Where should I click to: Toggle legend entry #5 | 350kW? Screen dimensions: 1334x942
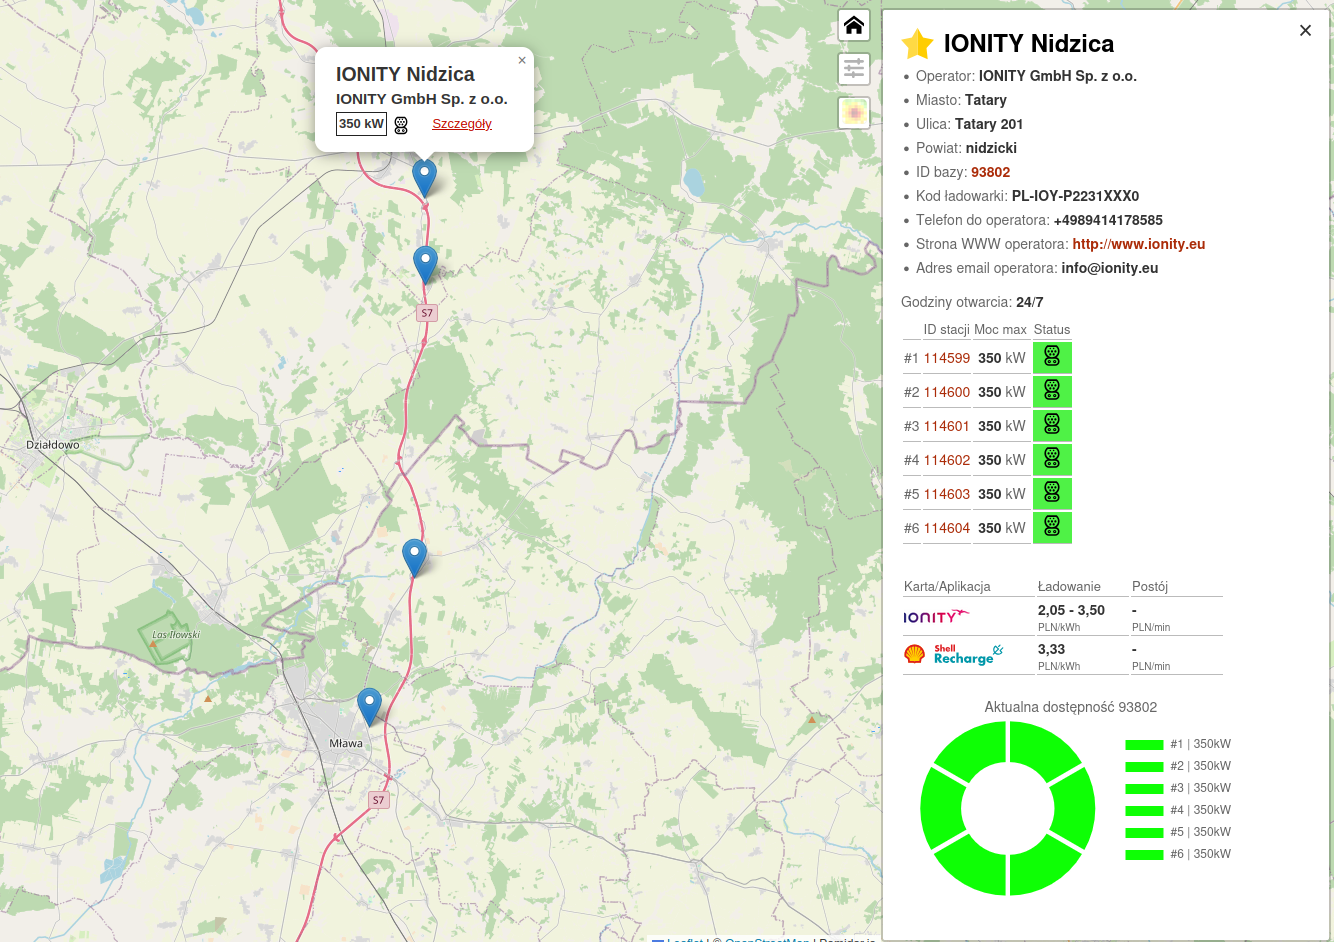pos(1178,832)
